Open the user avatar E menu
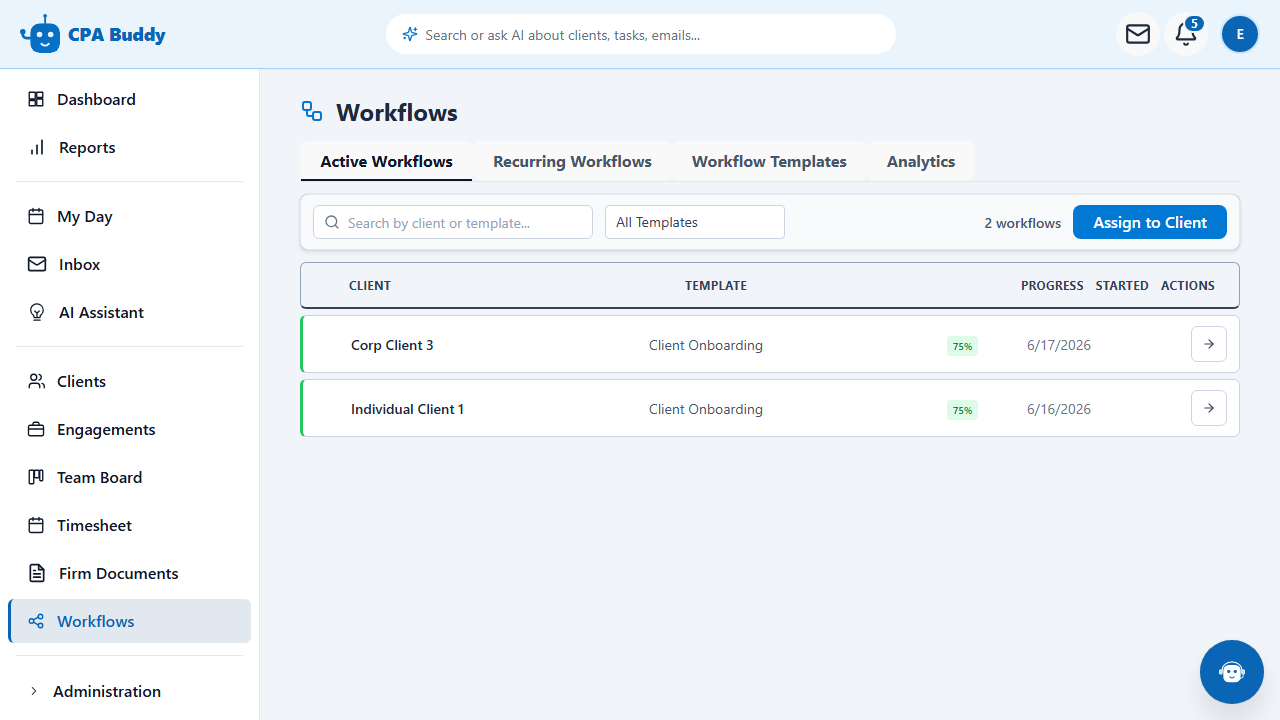Viewport: 1280px width, 720px height. pyautogui.click(x=1240, y=34)
